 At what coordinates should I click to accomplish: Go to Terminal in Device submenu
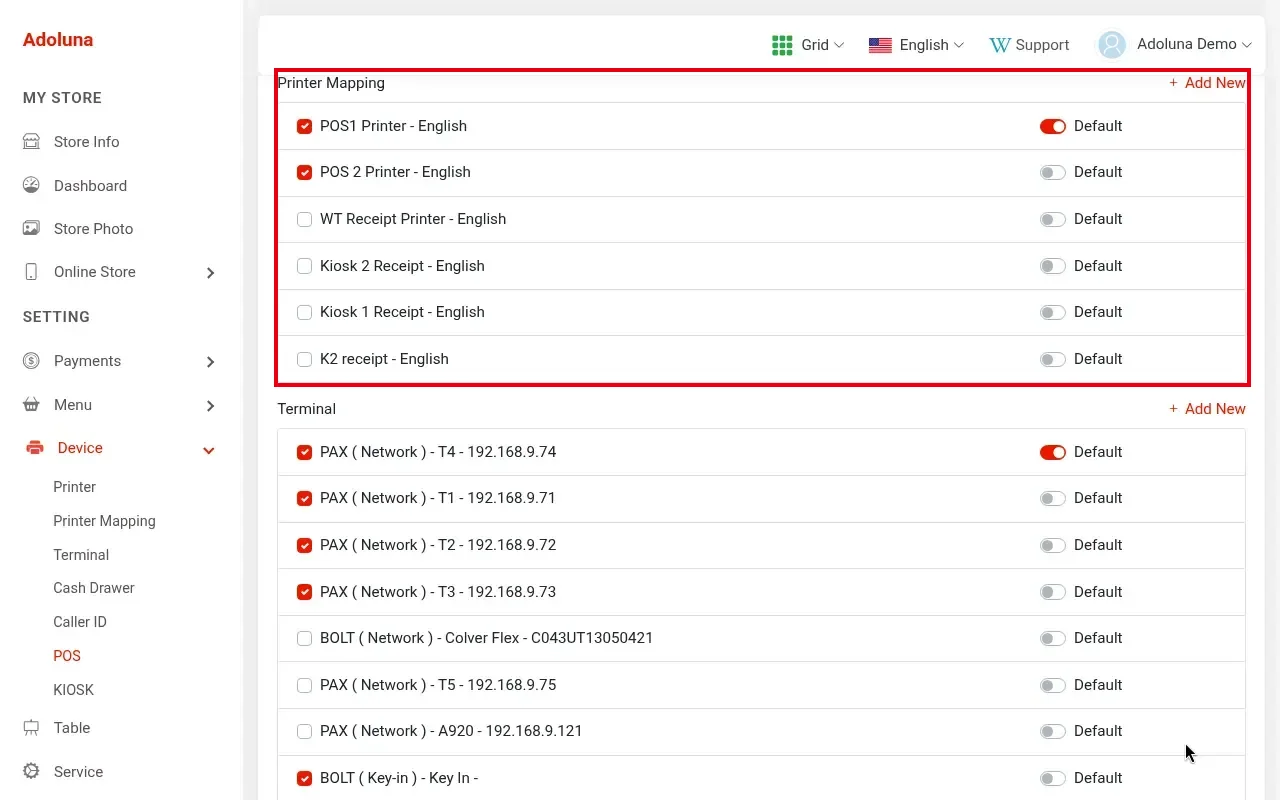point(81,555)
